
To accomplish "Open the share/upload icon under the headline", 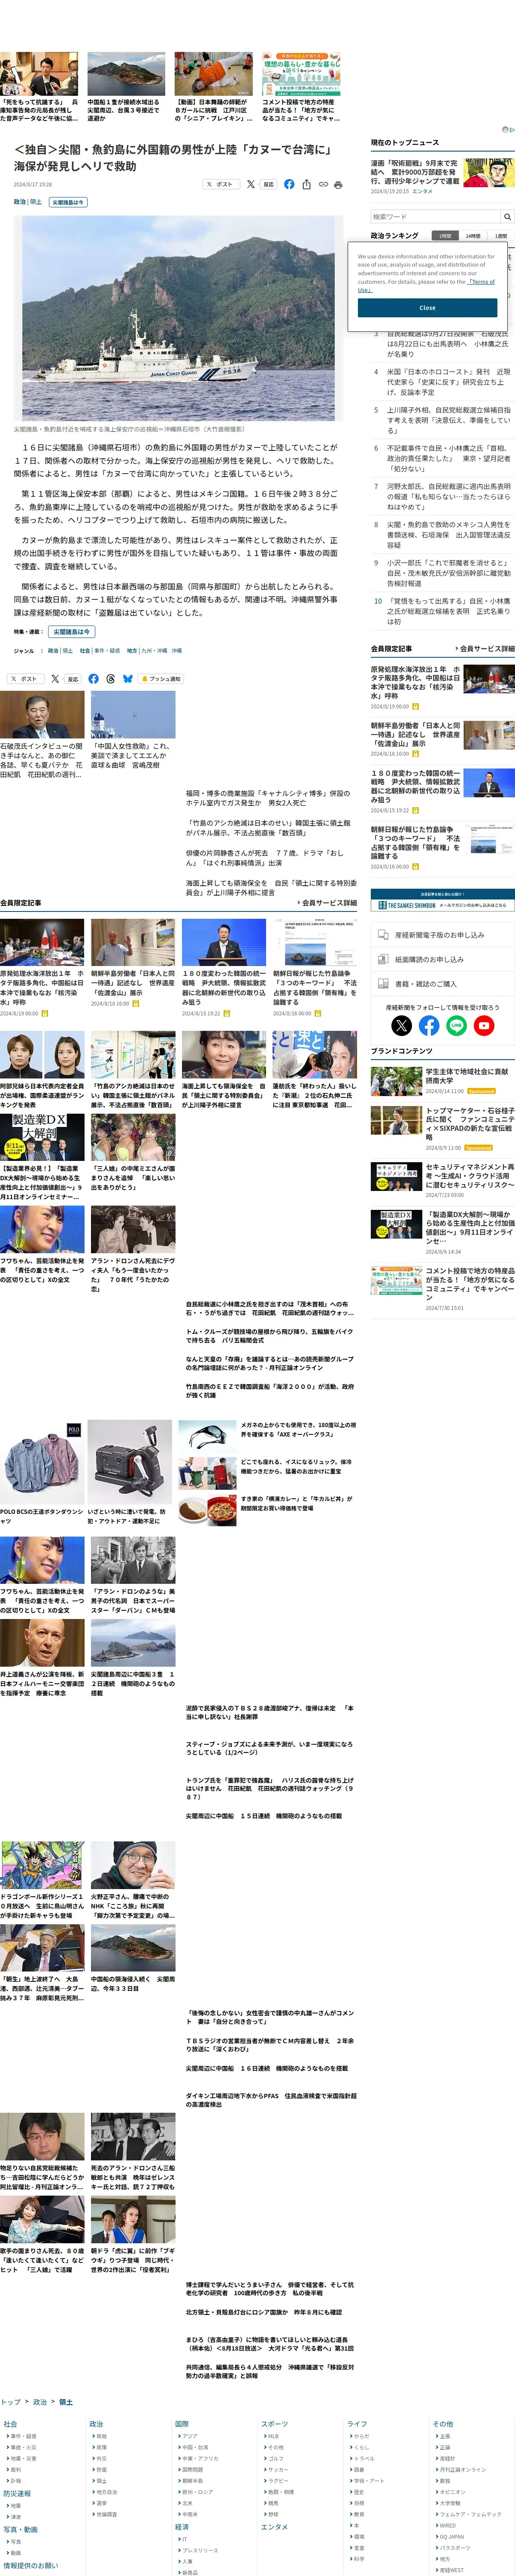I will point(306,184).
